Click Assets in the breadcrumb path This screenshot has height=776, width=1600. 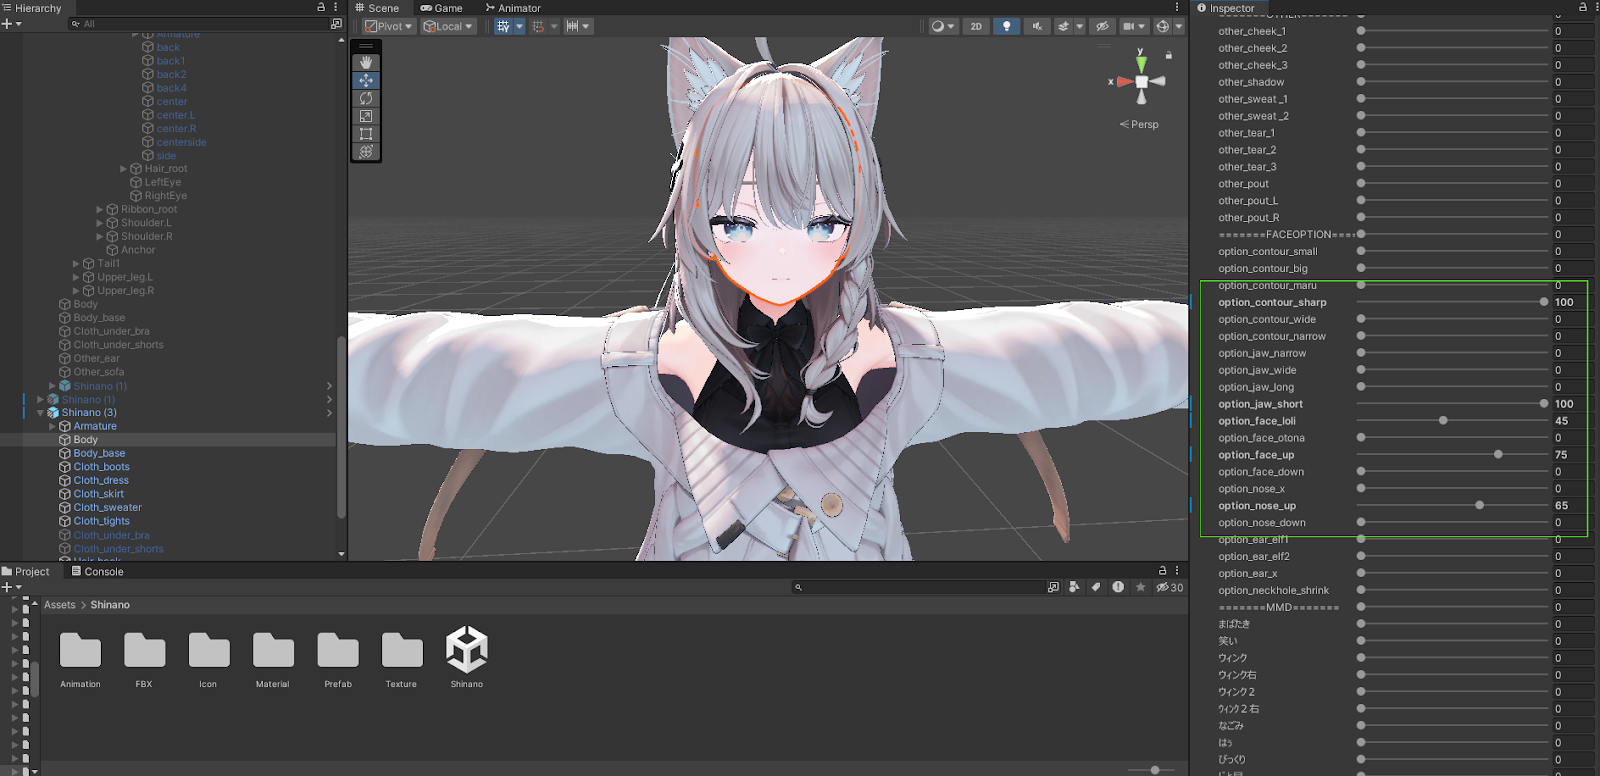coord(60,605)
